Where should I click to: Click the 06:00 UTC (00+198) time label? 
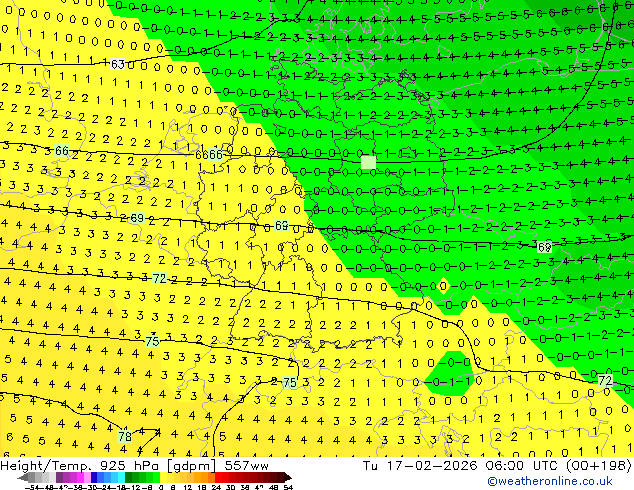(558, 466)
